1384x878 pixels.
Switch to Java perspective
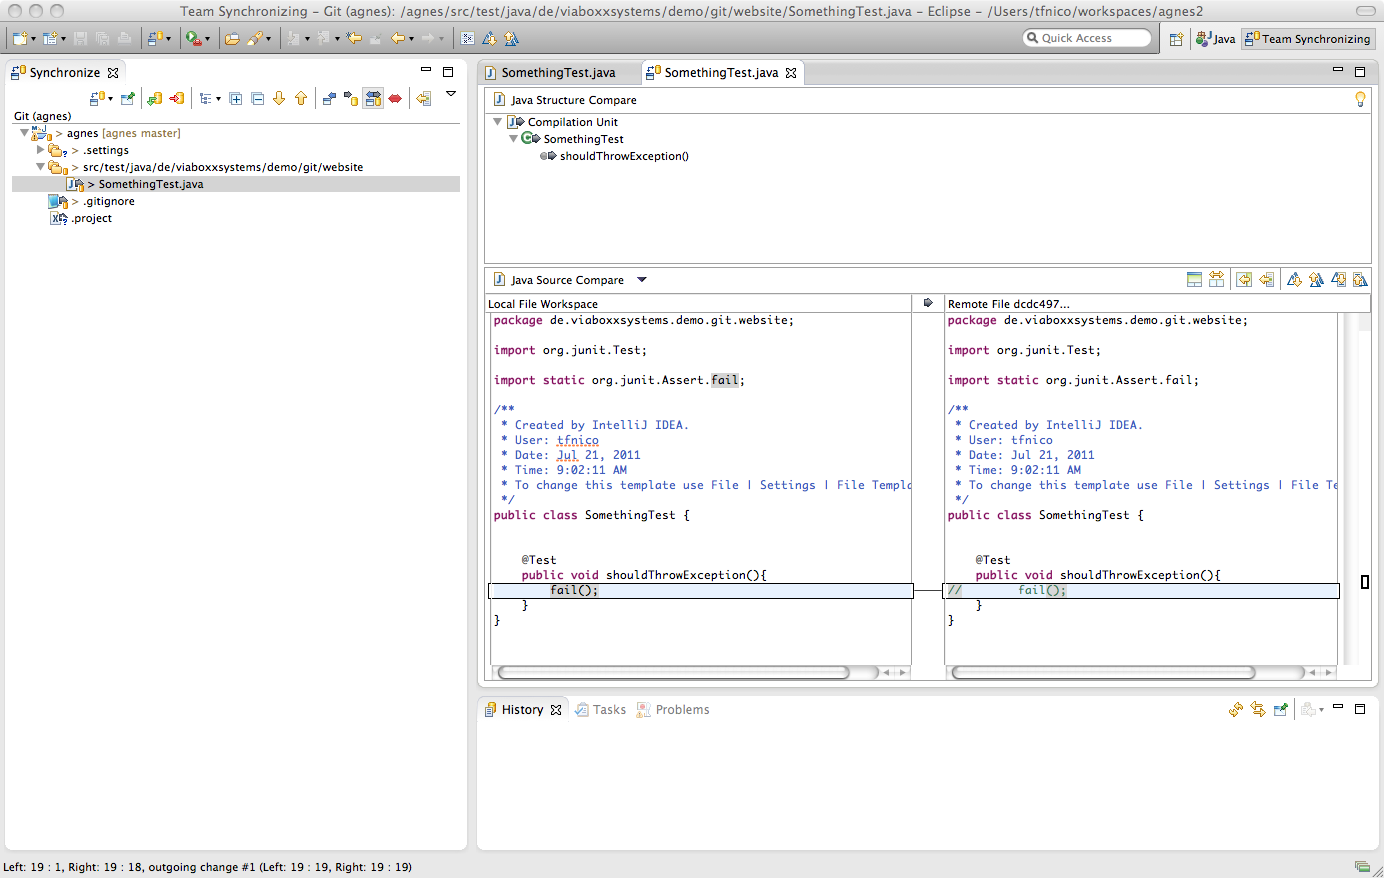(x=1215, y=39)
